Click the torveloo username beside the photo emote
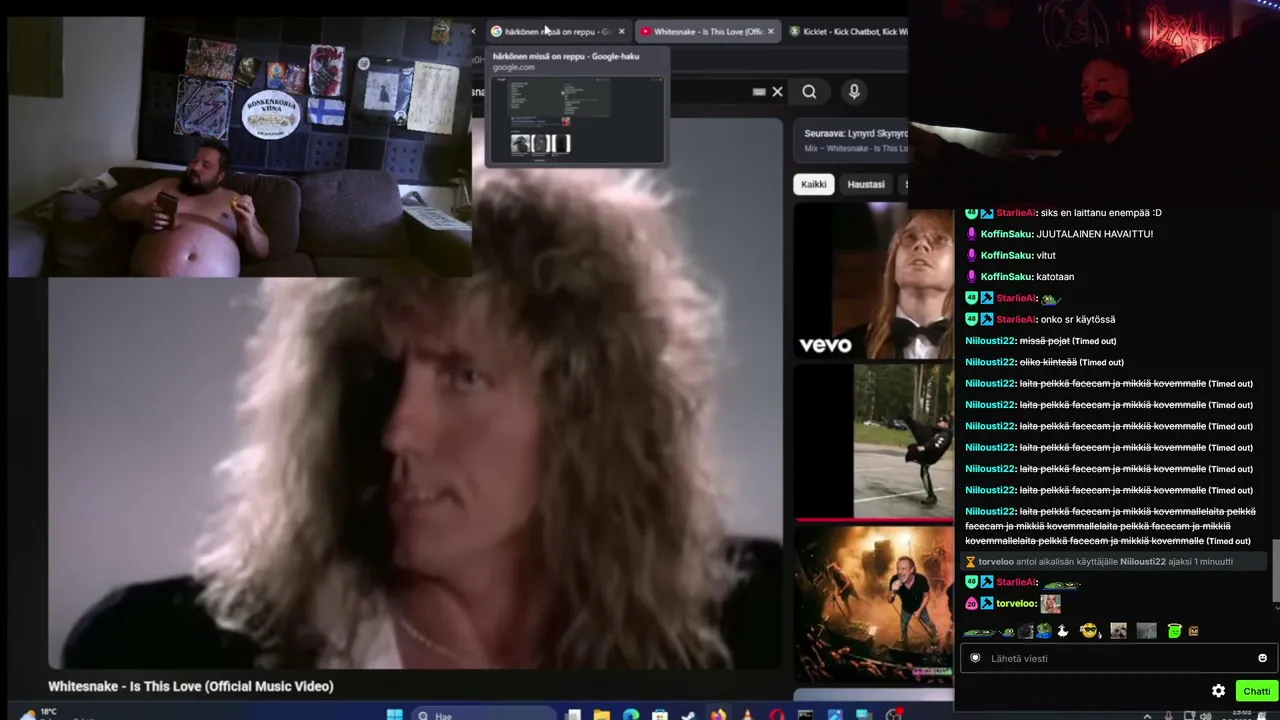Screen dimensions: 1280x720 click(x=1015, y=604)
